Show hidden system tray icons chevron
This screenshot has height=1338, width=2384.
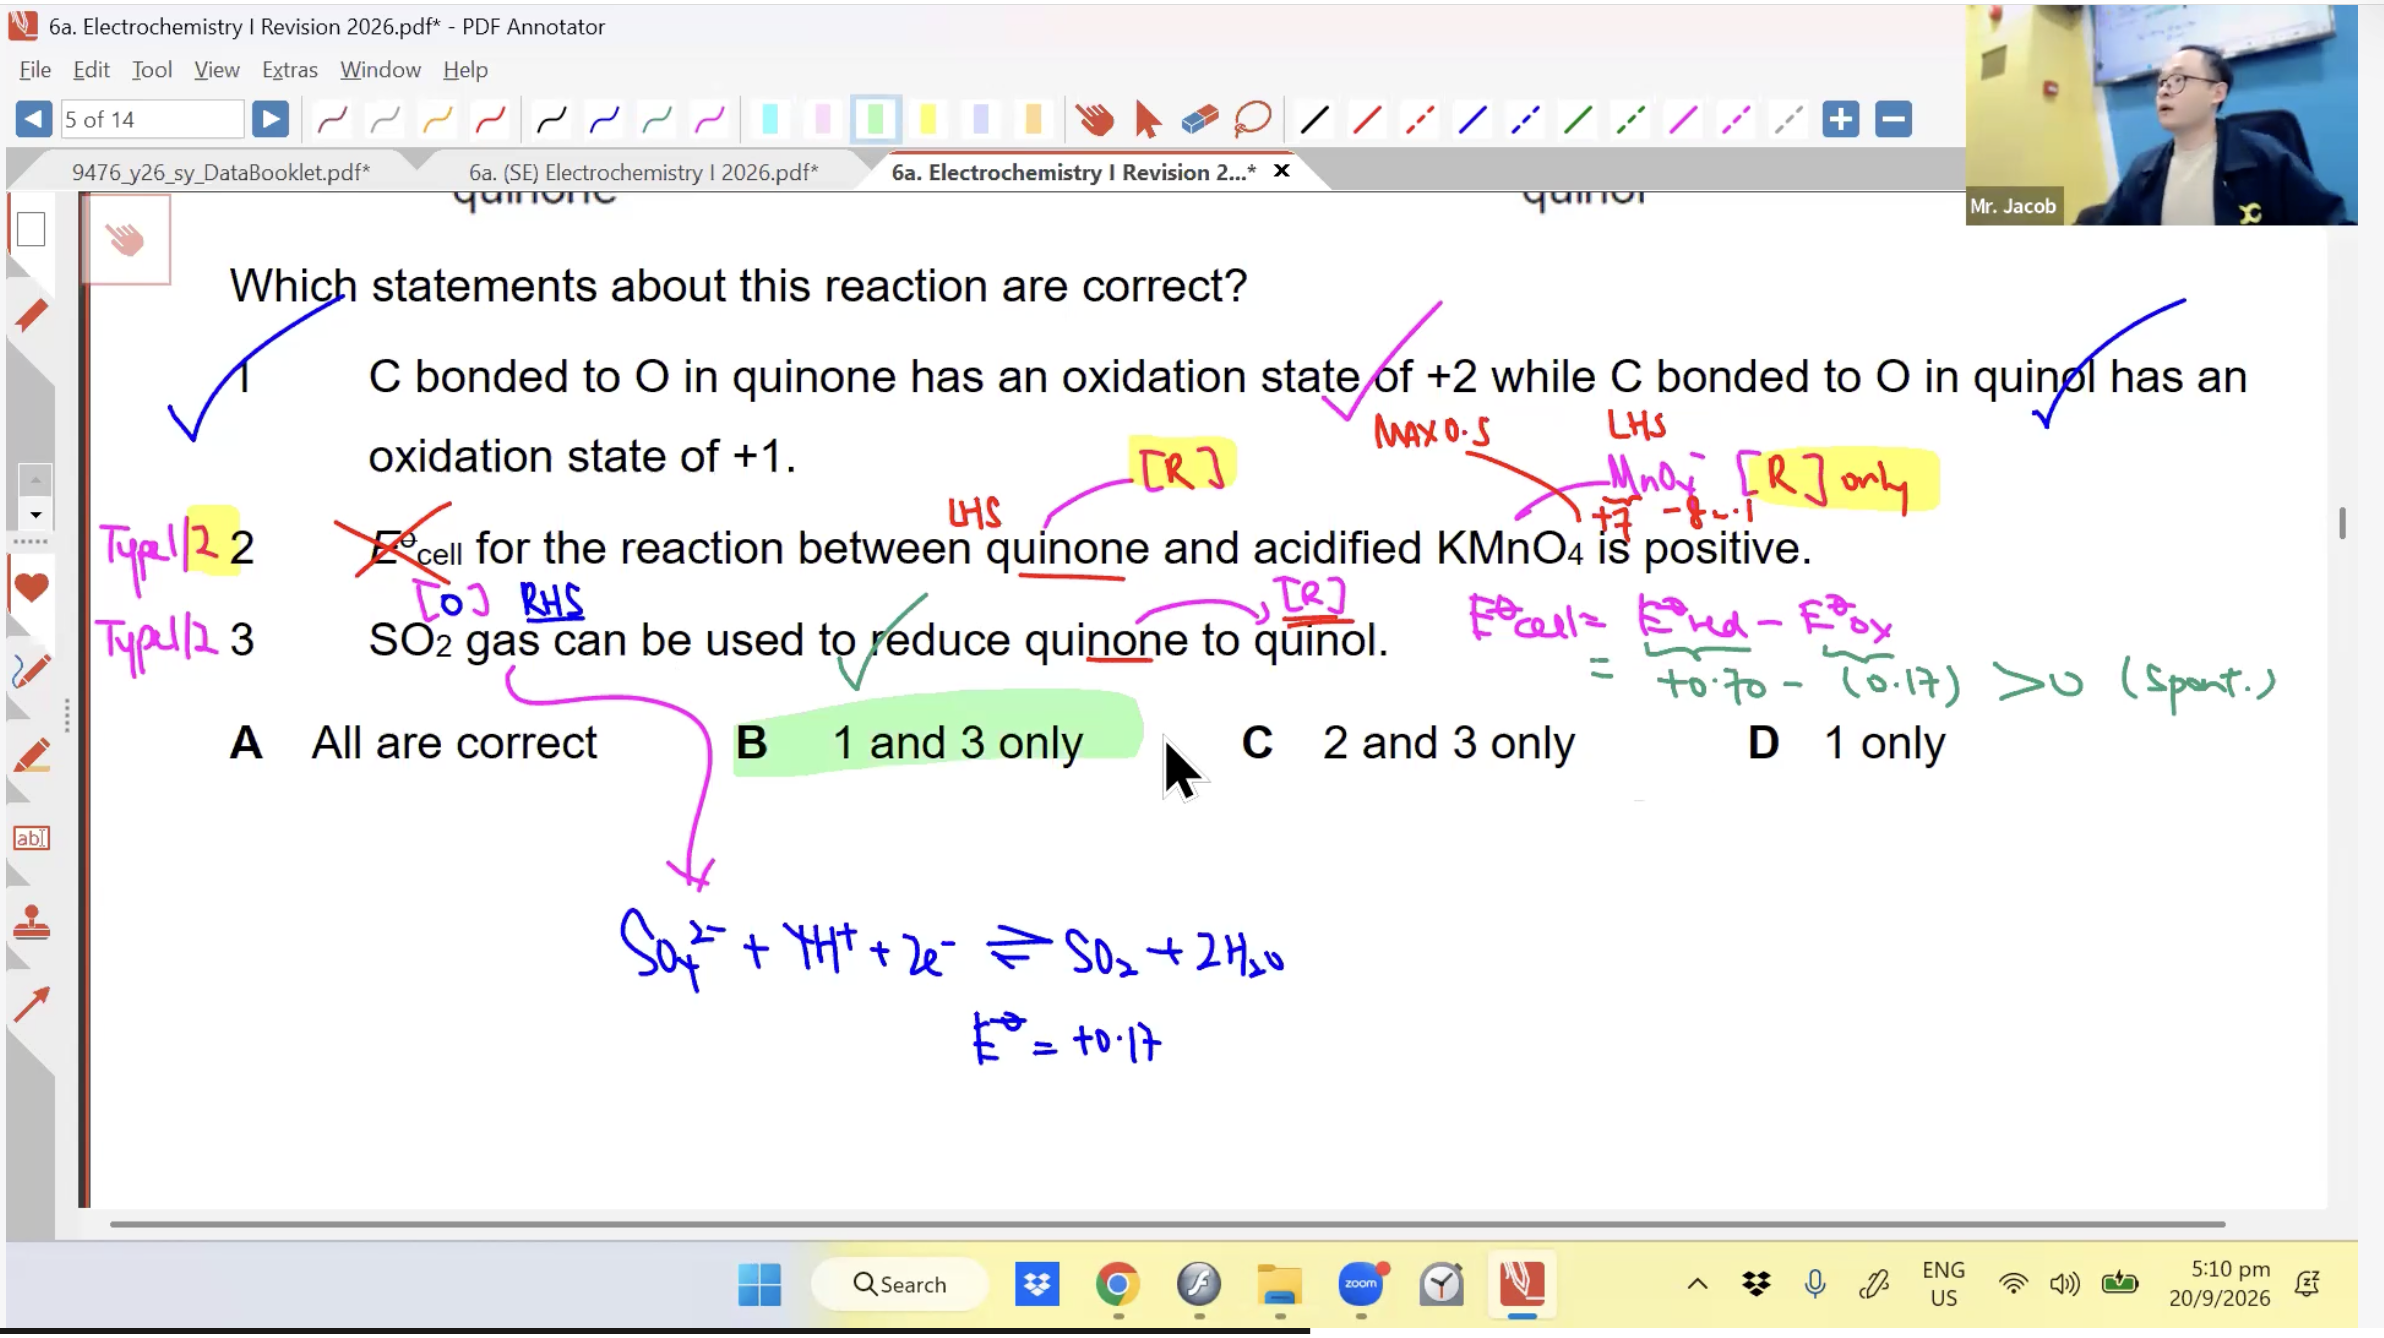1697,1286
